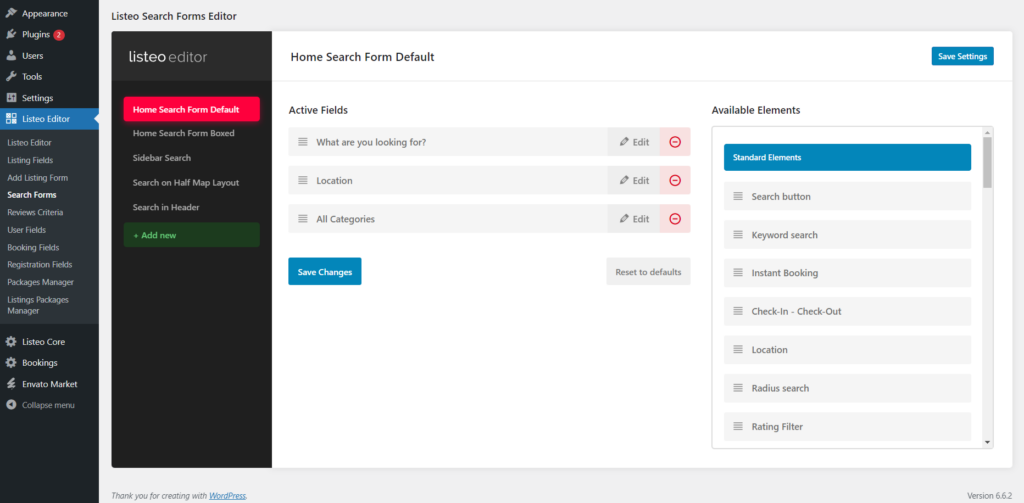
Task: Remove the 'What are you looking for?' field
Action: pos(675,142)
